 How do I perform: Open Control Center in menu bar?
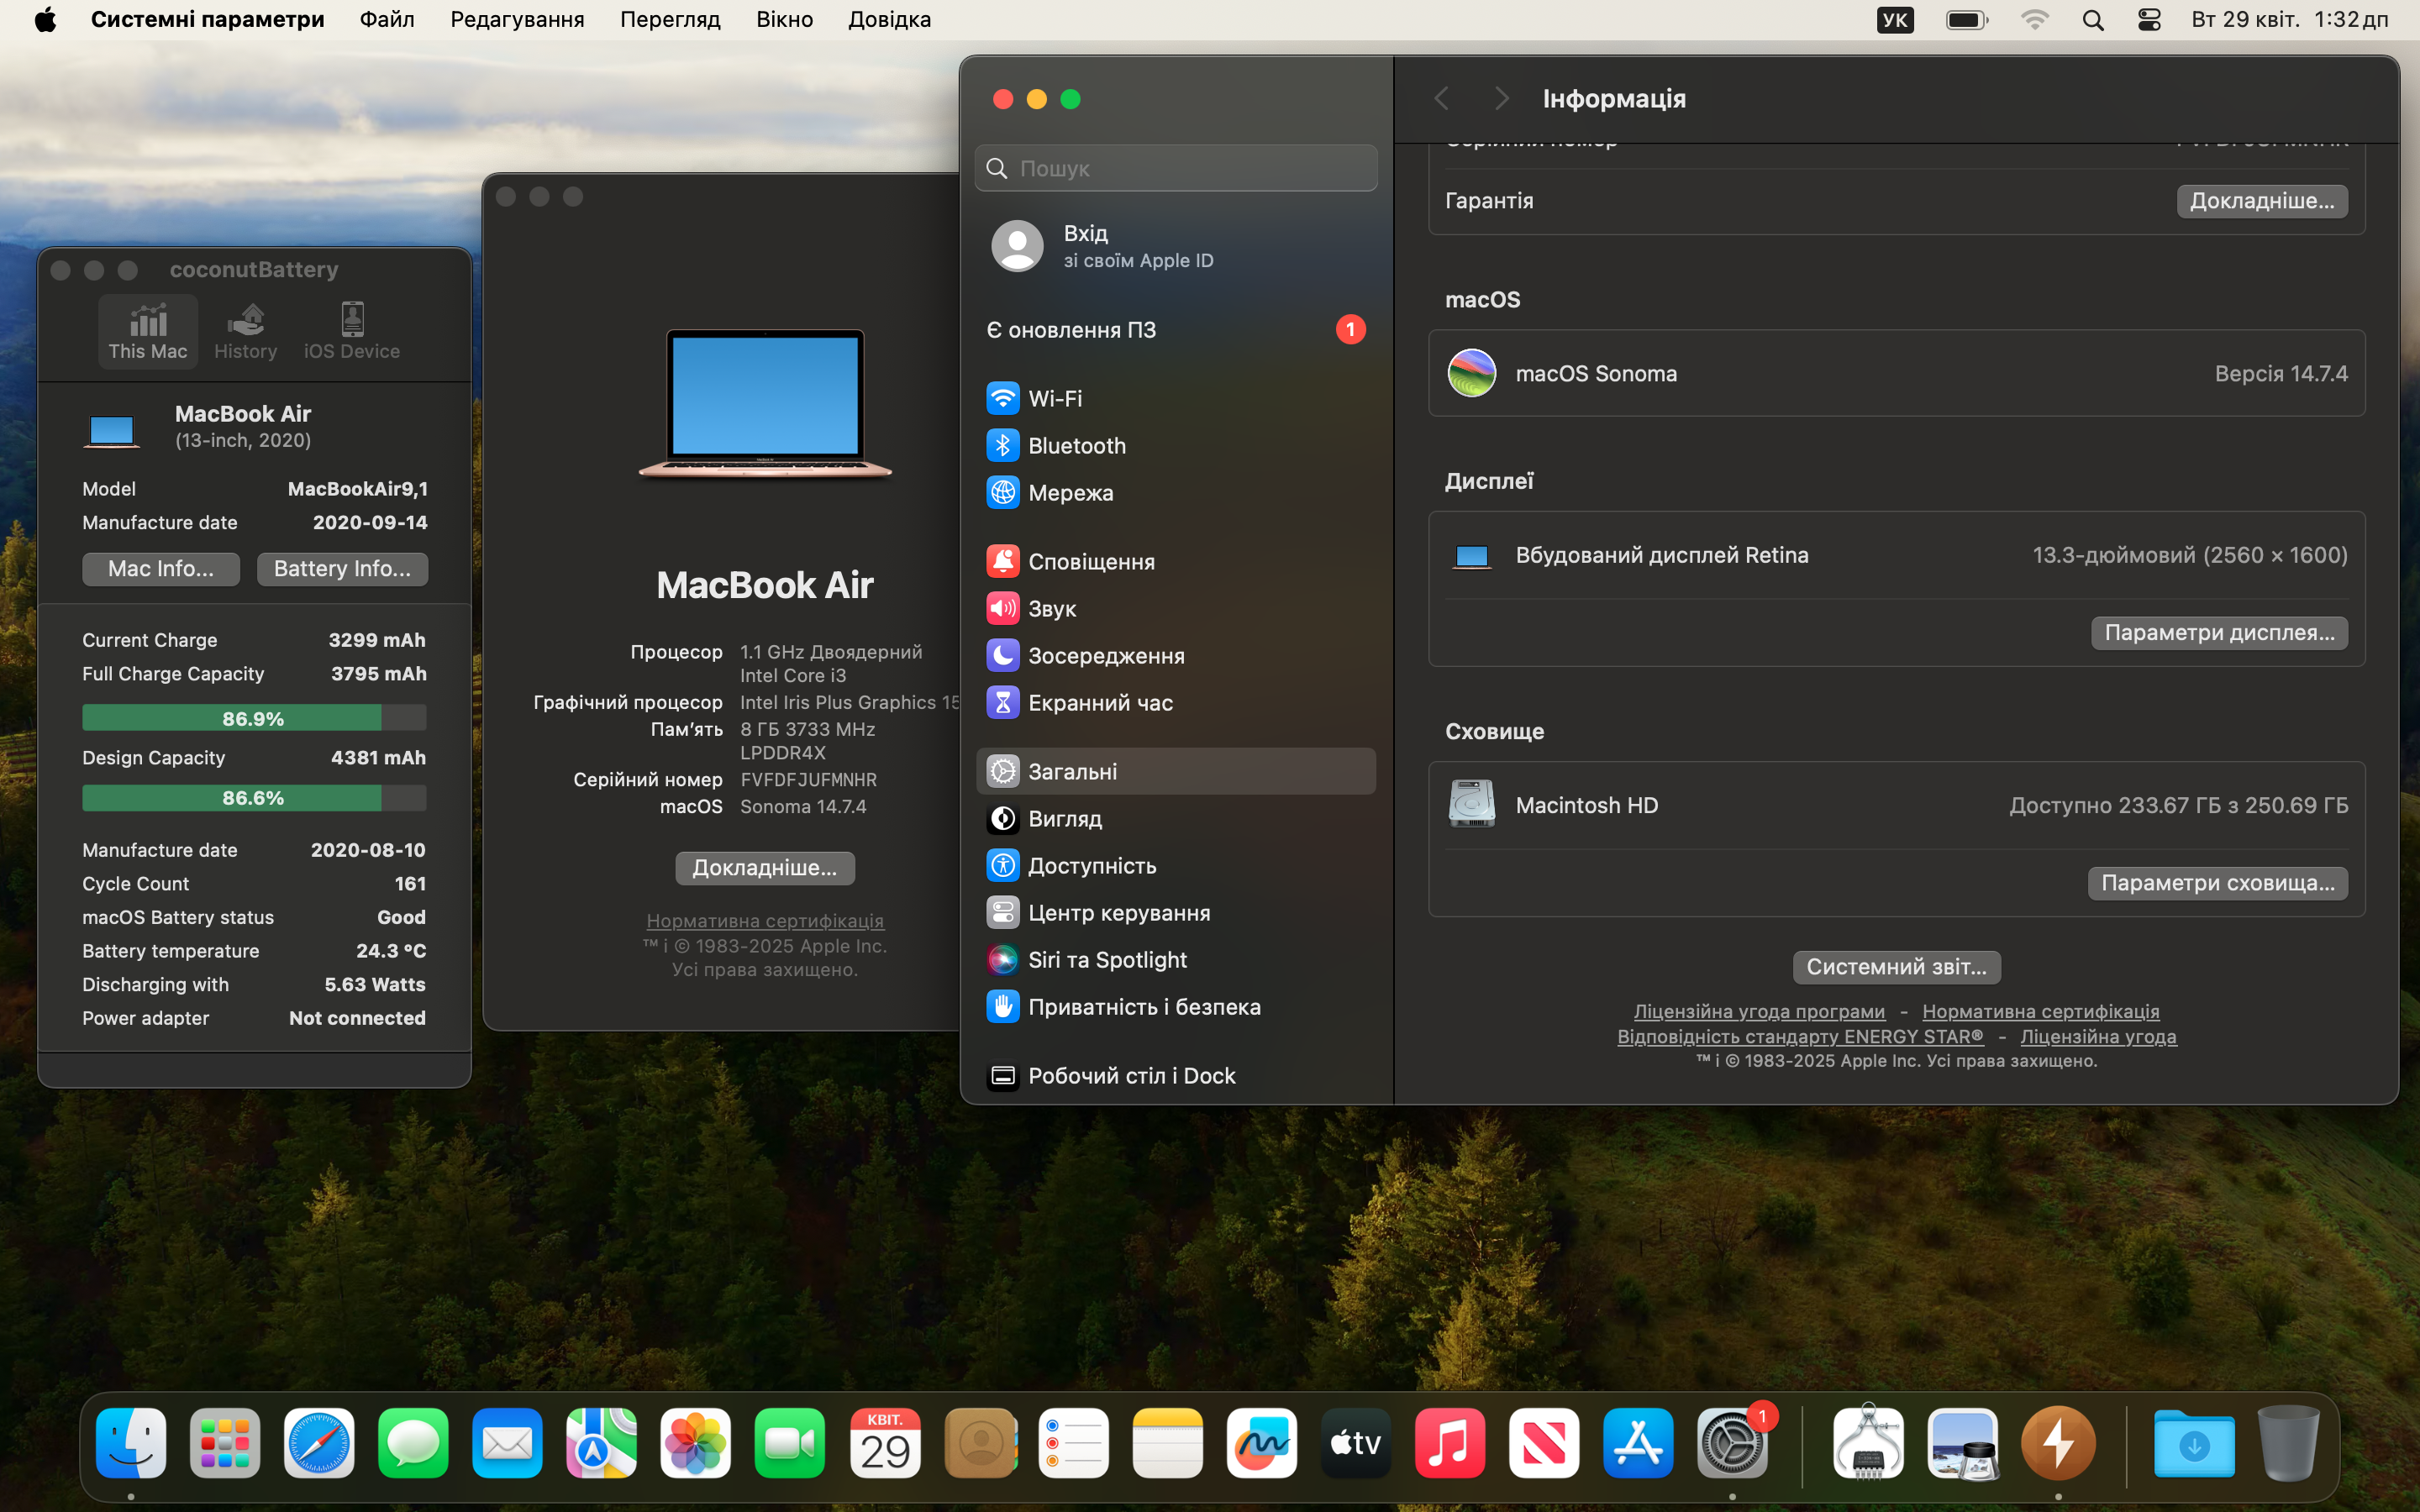pos(2149,20)
